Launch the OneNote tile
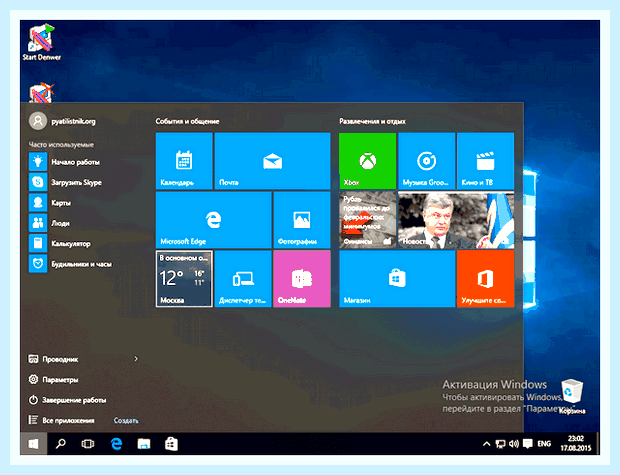 tap(302, 279)
